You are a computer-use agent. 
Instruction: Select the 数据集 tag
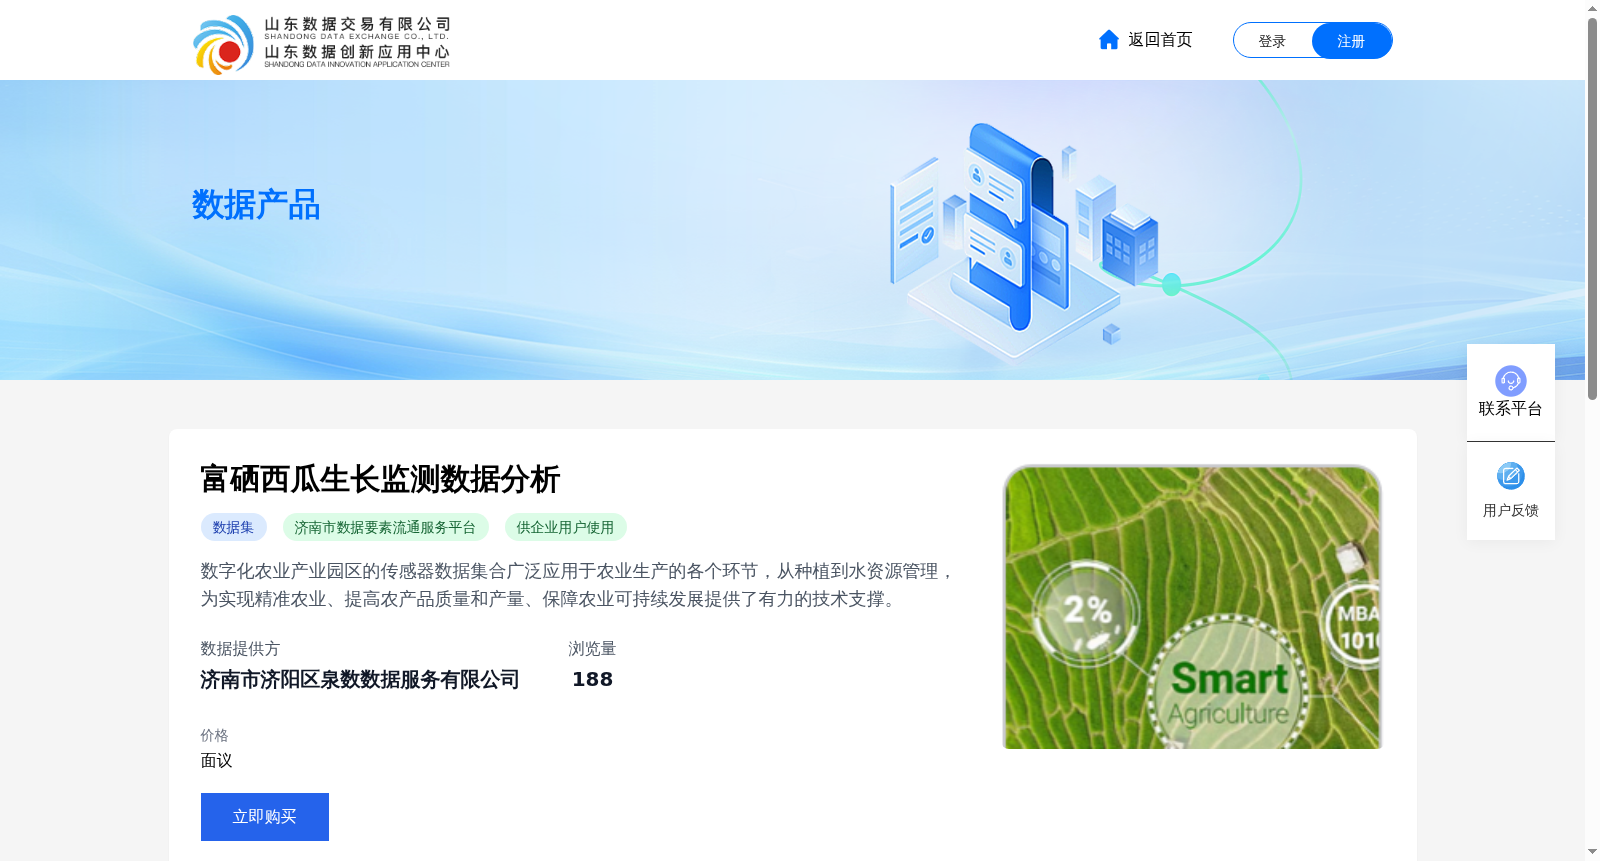pyautogui.click(x=233, y=527)
